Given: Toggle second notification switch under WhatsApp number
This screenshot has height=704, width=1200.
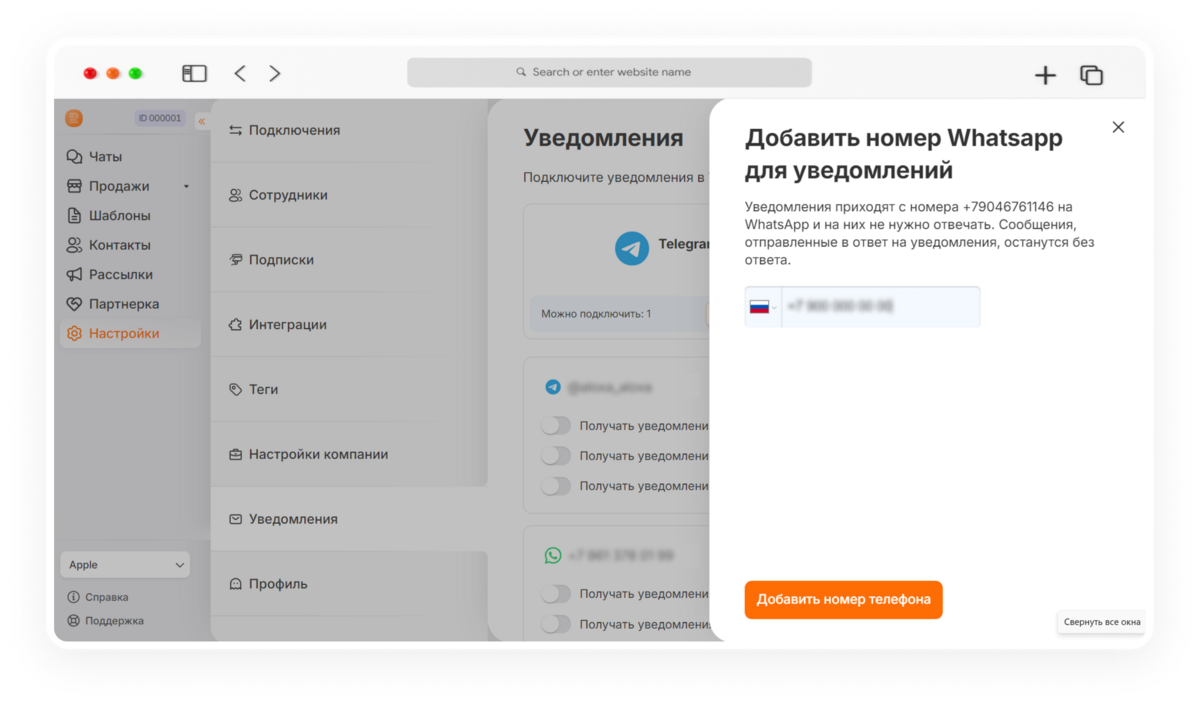Looking at the screenshot, I should pyautogui.click(x=556, y=624).
